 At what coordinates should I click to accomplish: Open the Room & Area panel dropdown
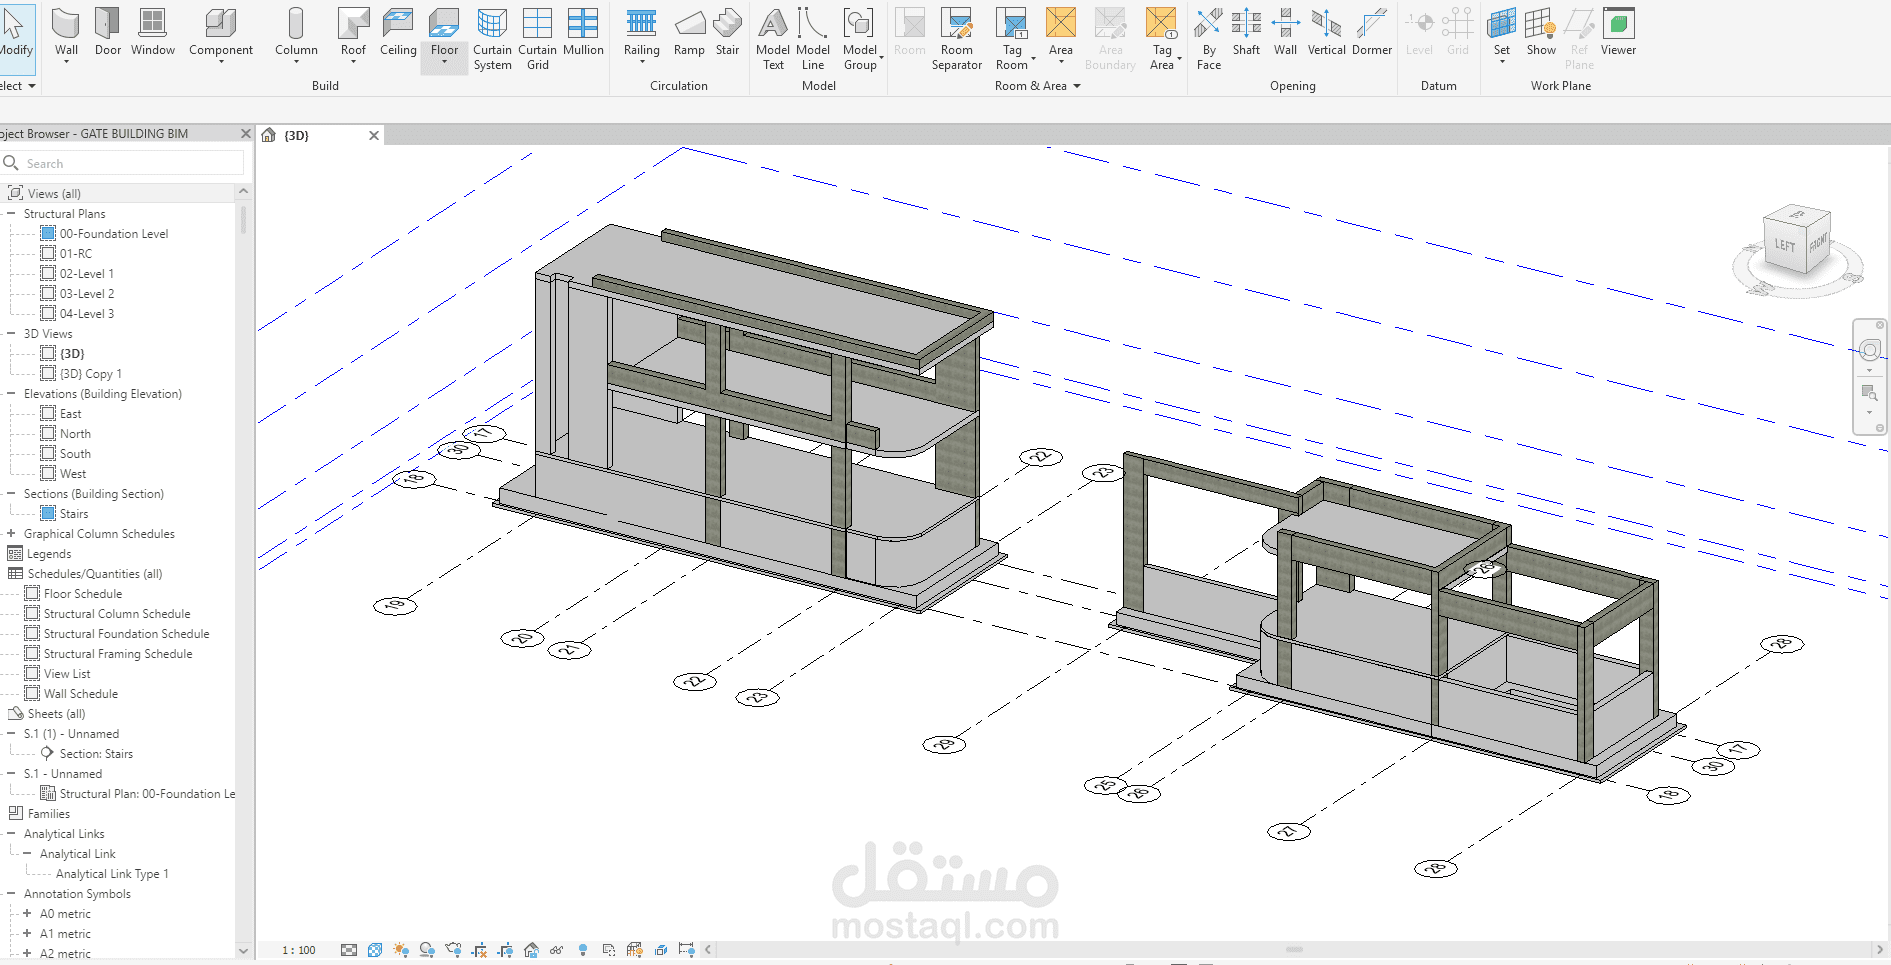(1038, 86)
